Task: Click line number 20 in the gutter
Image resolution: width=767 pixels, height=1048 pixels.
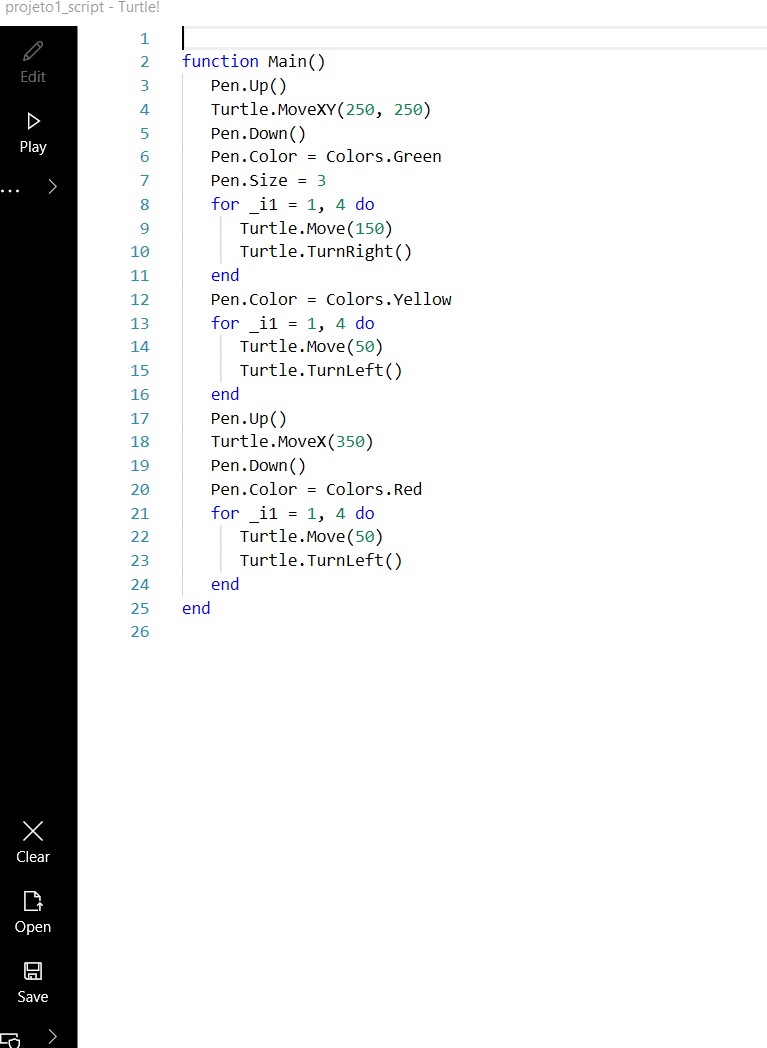Action: click(140, 489)
